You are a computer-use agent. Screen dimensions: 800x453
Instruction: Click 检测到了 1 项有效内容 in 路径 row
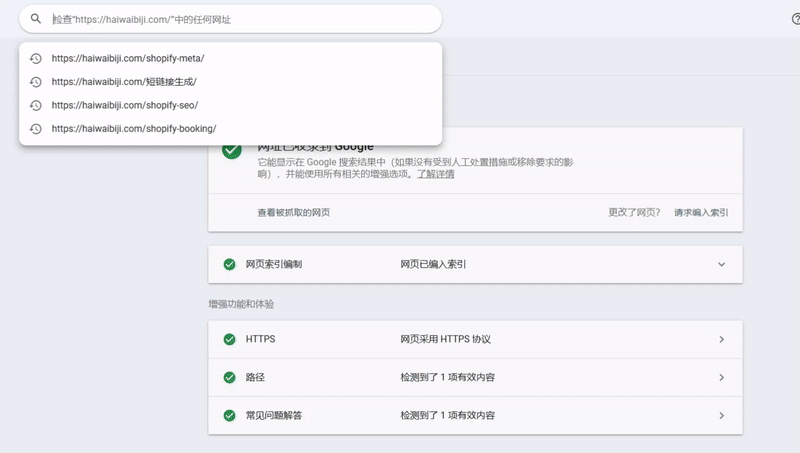point(447,378)
